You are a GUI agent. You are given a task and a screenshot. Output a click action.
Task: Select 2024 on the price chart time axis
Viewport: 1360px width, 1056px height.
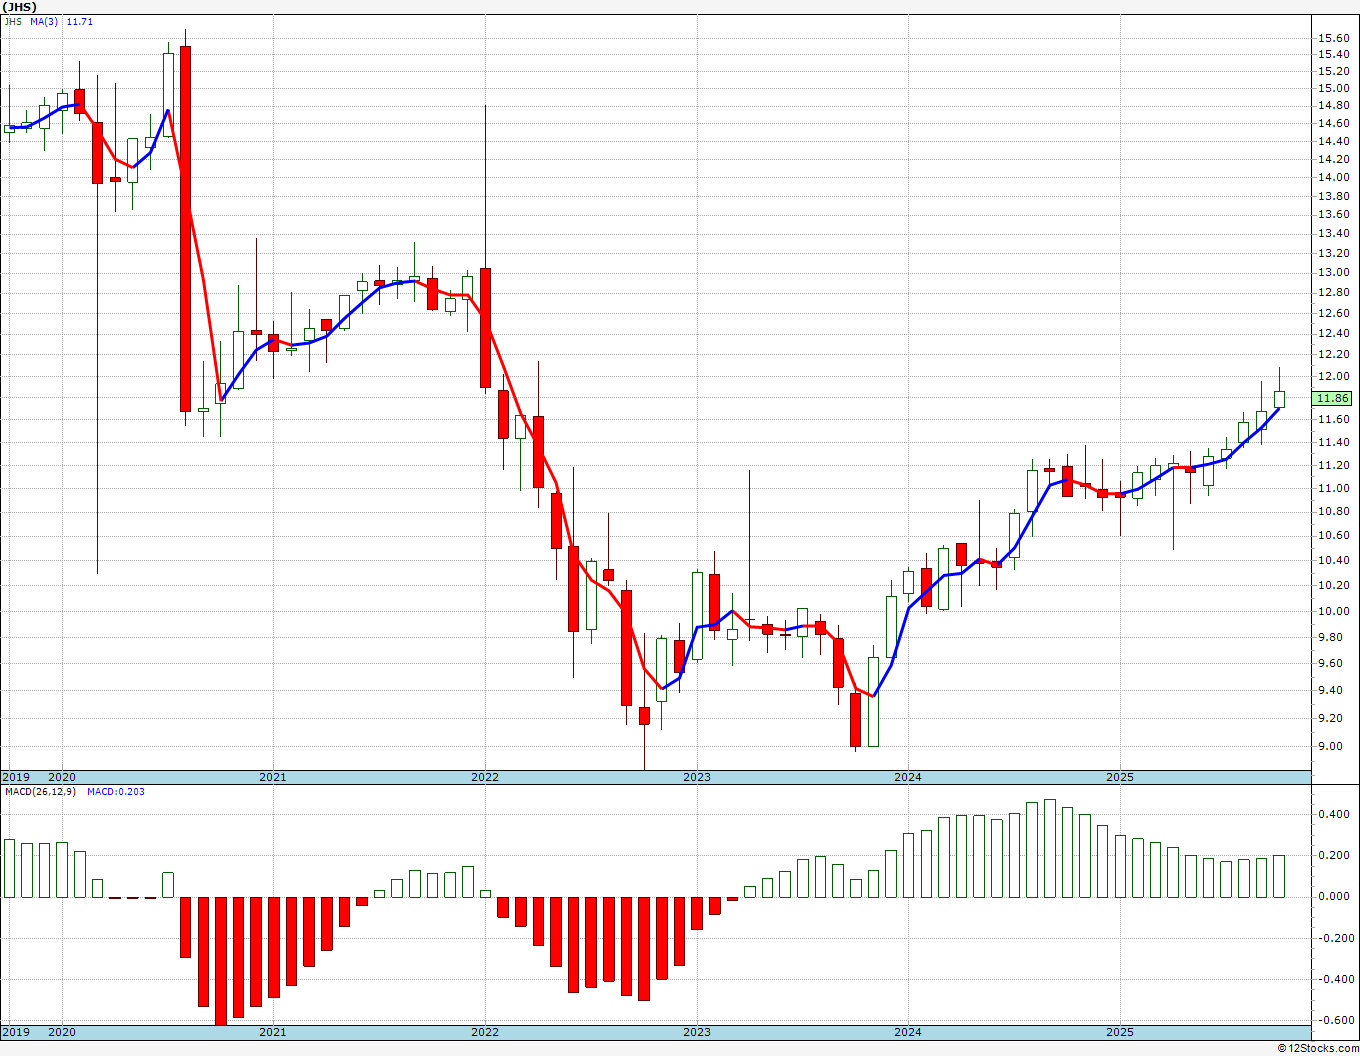pos(908,777)
